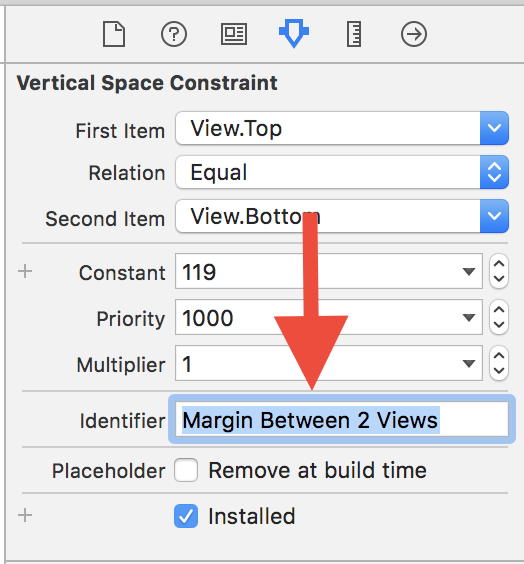Select the Attributes inspector icon
The width and height of the screenshot is (524, 564).
pyautogui.click(x=294, y=34)
